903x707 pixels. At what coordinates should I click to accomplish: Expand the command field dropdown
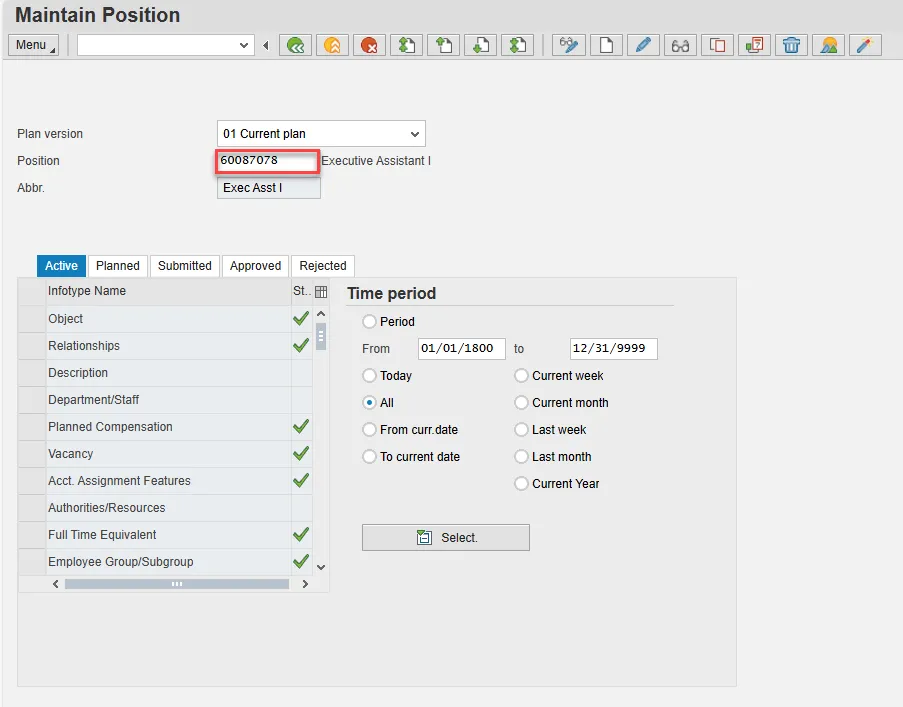(245, 45)
